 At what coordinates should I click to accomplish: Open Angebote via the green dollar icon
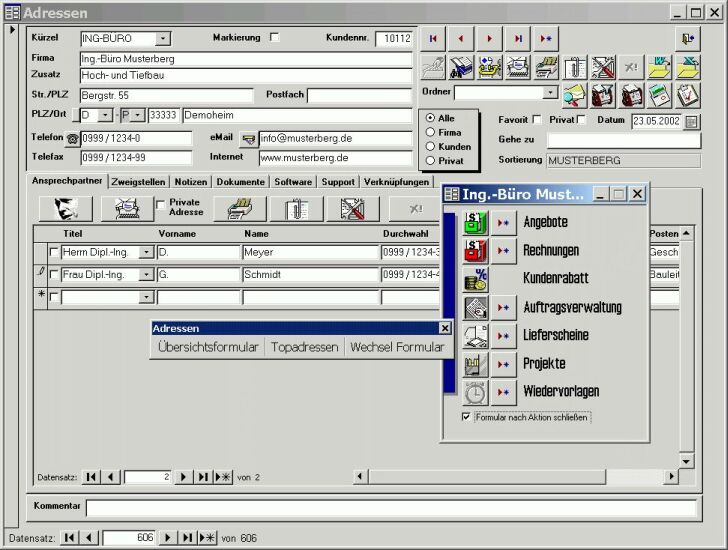point(475,222)
